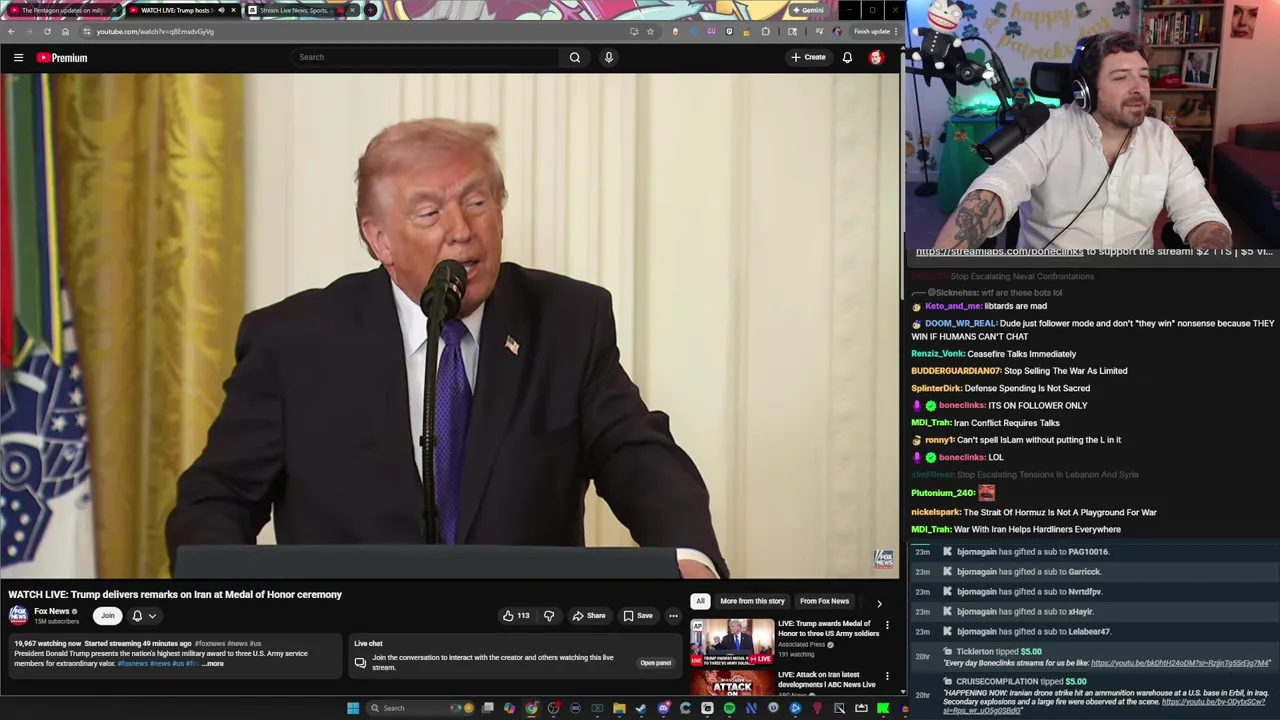The width and height of the screenshot is (1280, 720).
Task: Switch to WATCH LIVE: Trump hosts tab
Action: point(182,10)
